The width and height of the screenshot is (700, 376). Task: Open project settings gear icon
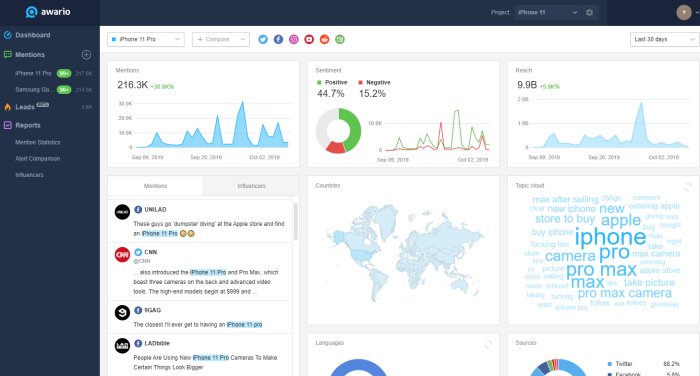(590, 13)
